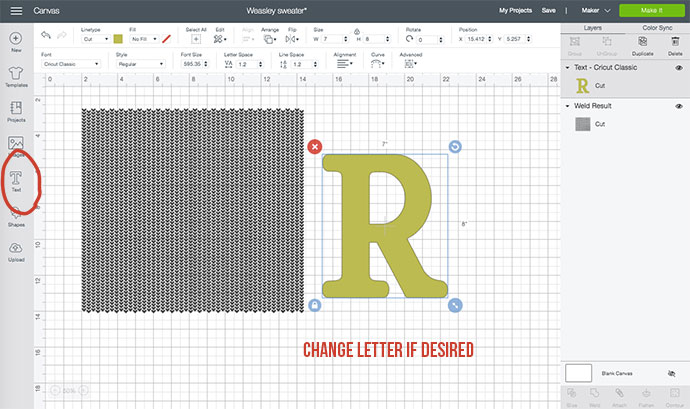
Task: Hide the Weld Result layer
Action: tap(679, 106)
